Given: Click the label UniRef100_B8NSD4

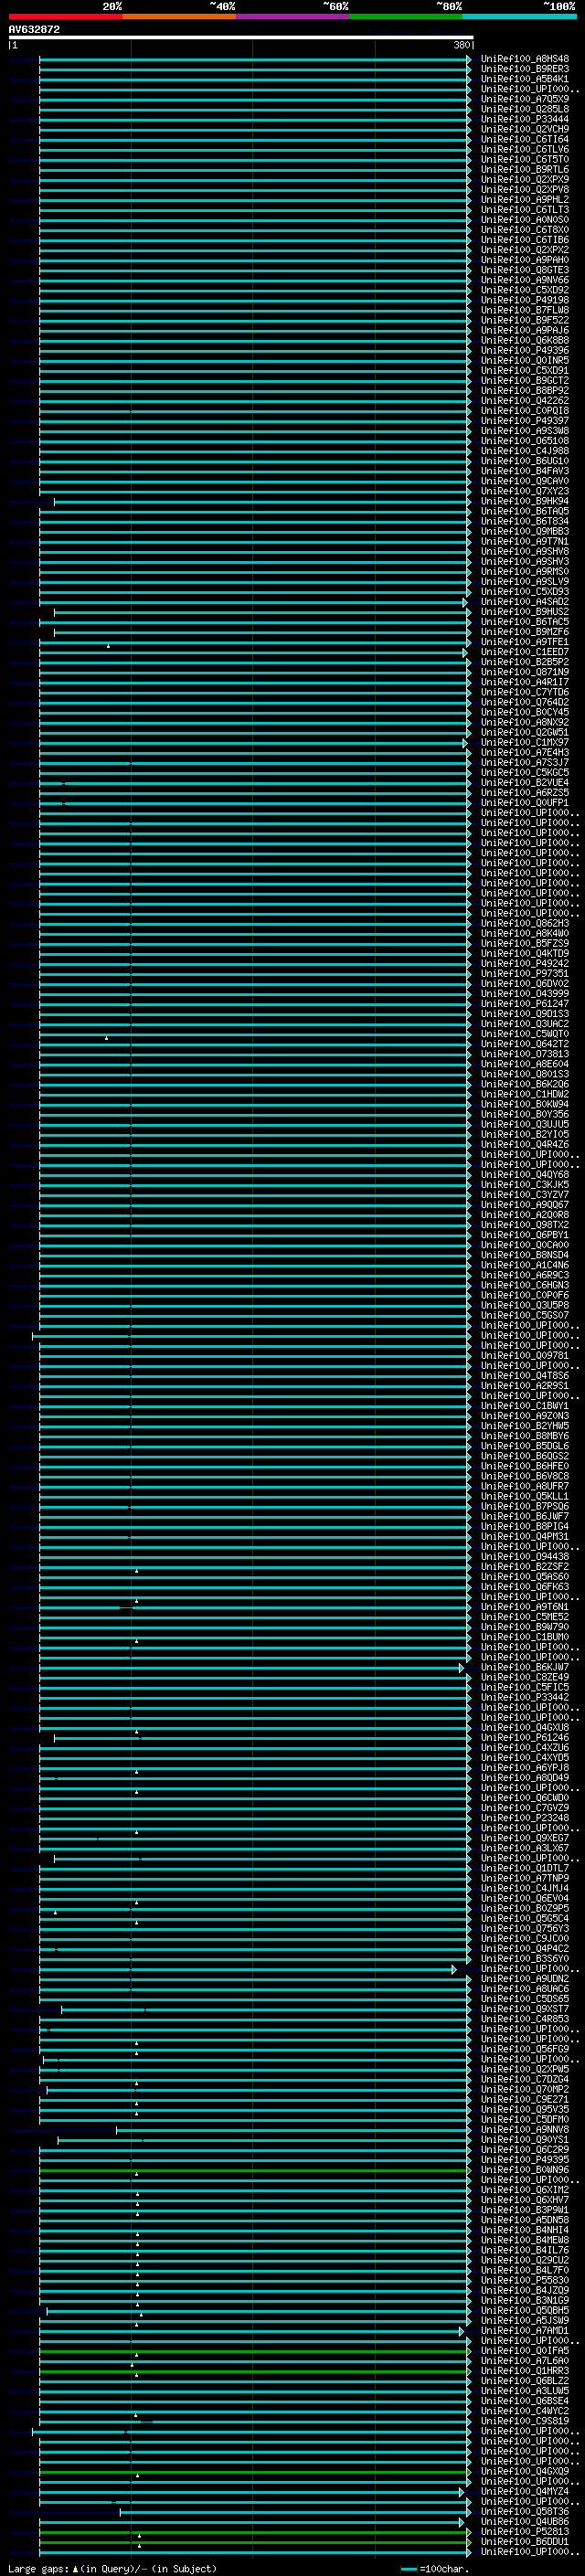Looking at the screenshot, I should pyautogui.click(x=525, y=1255).
